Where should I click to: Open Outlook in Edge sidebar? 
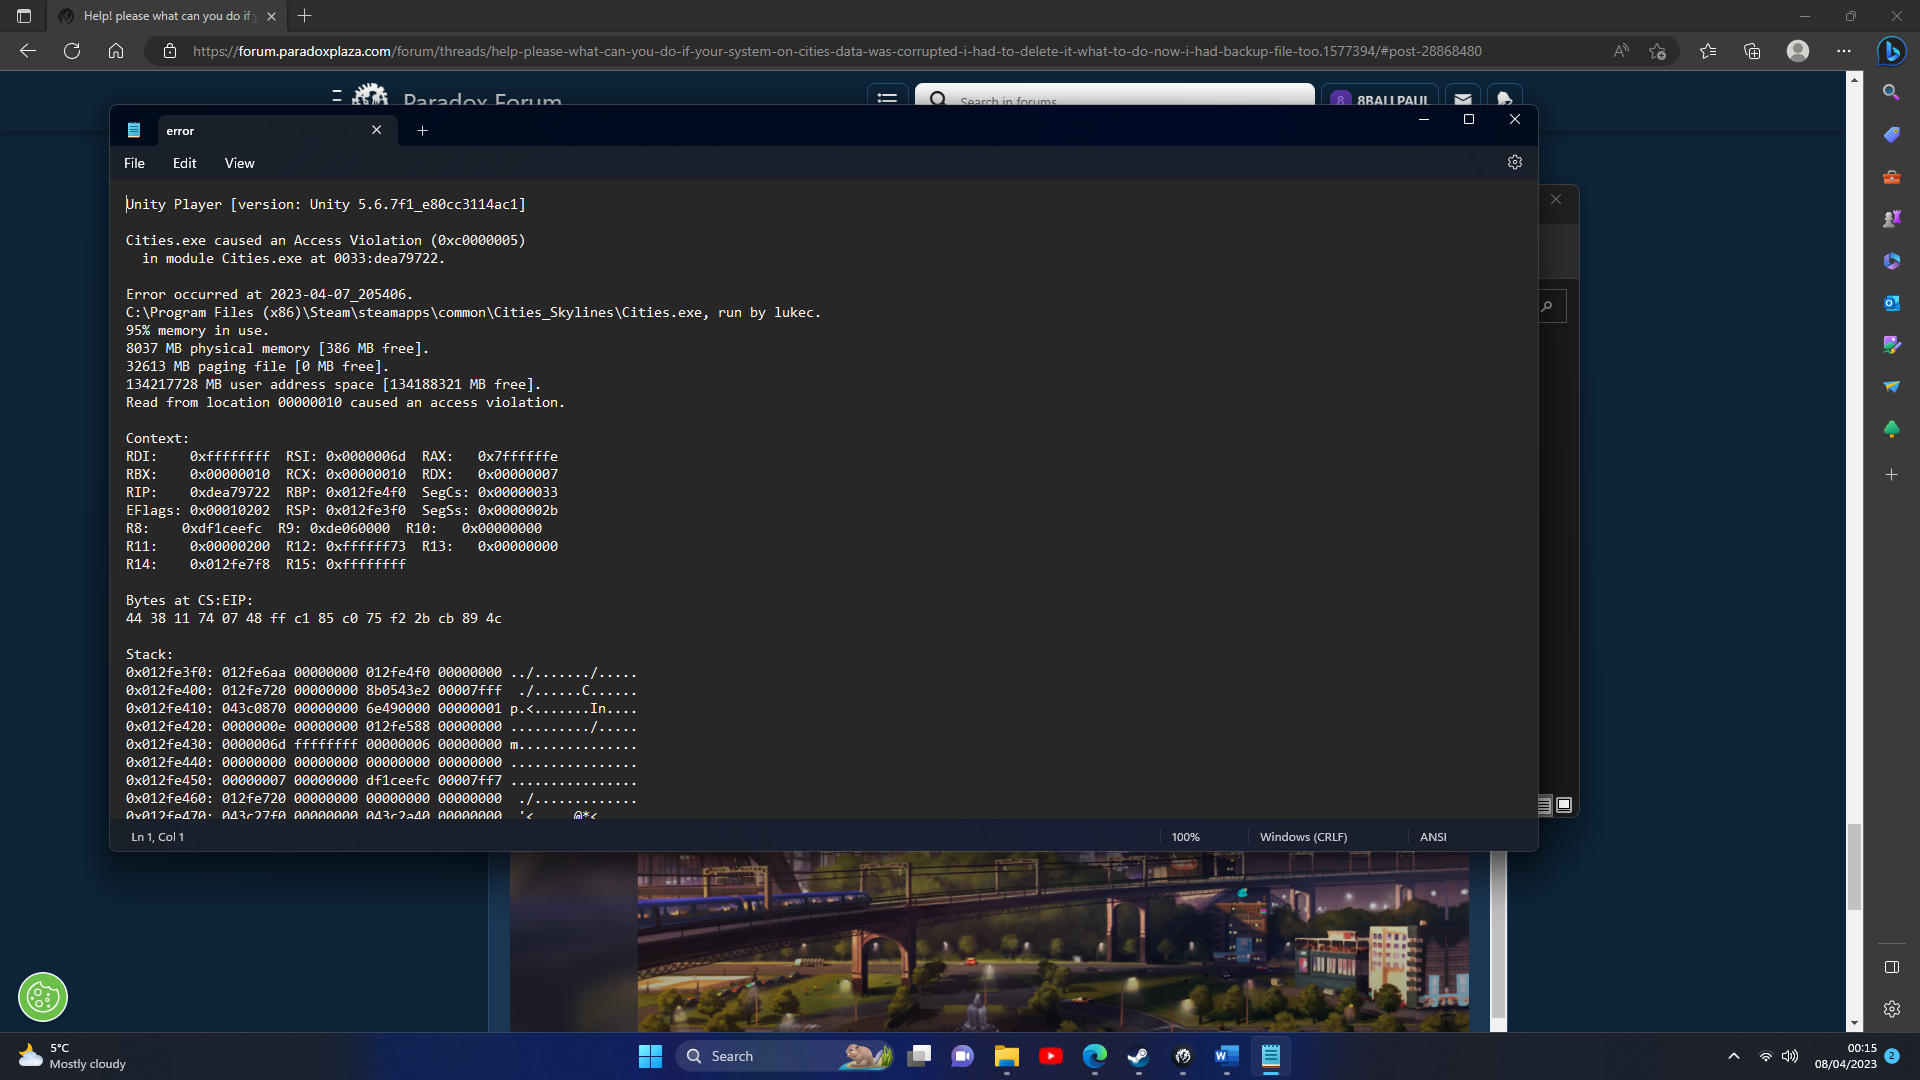click(x=1891, y=303)
